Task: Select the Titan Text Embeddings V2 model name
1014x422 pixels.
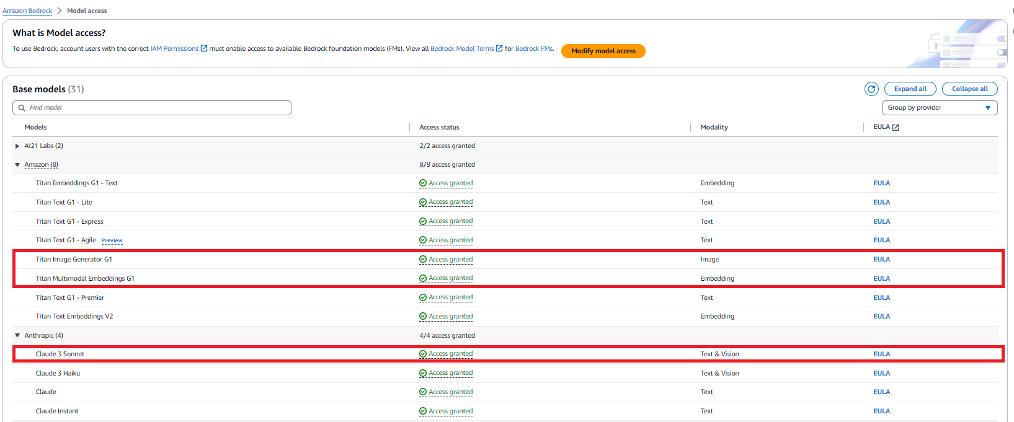Action: pyautogui.click(x=73, y=317)
